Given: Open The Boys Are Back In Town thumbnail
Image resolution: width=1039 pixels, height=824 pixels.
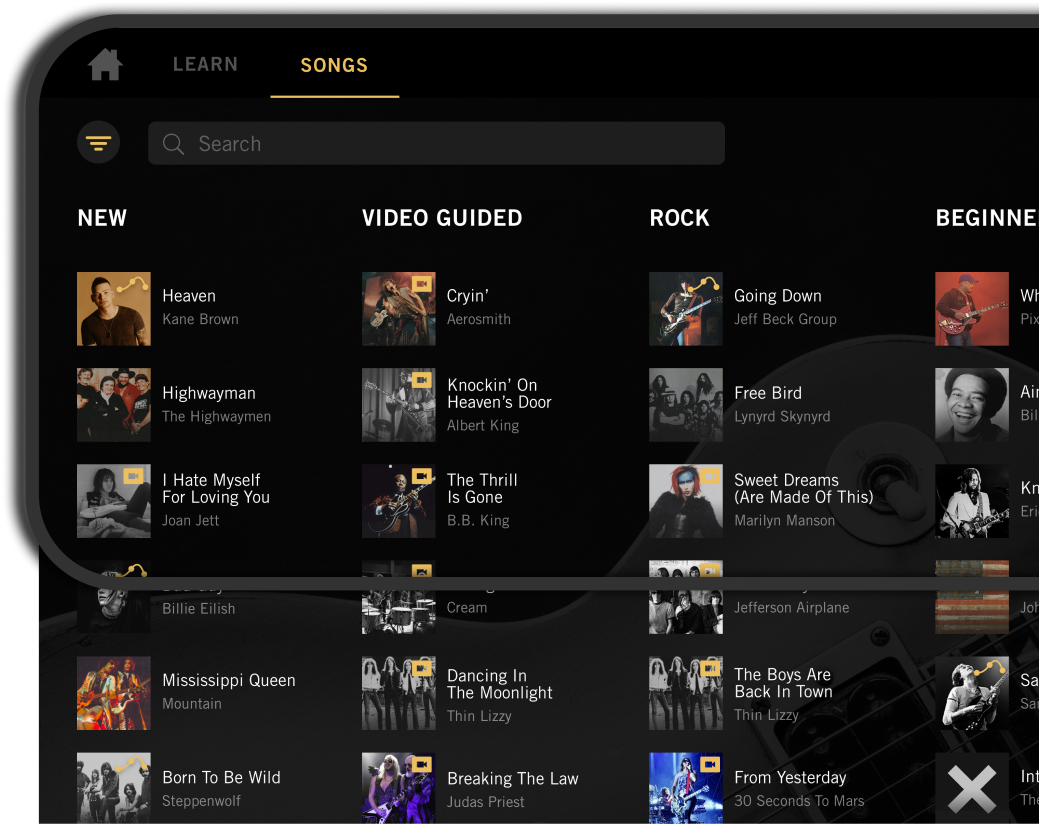Looking at the screenshot, I should [x=686, y=693].
